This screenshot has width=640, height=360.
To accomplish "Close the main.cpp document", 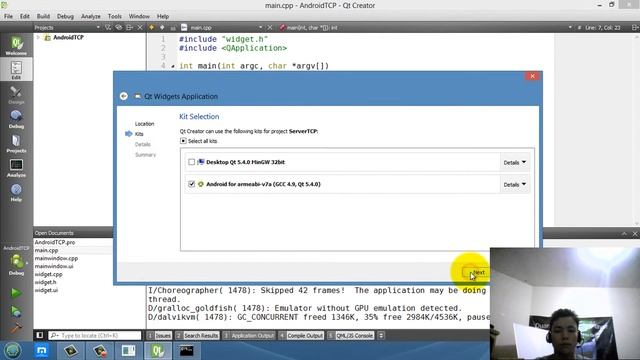I will pyautogui.click(x=270, y=27).
